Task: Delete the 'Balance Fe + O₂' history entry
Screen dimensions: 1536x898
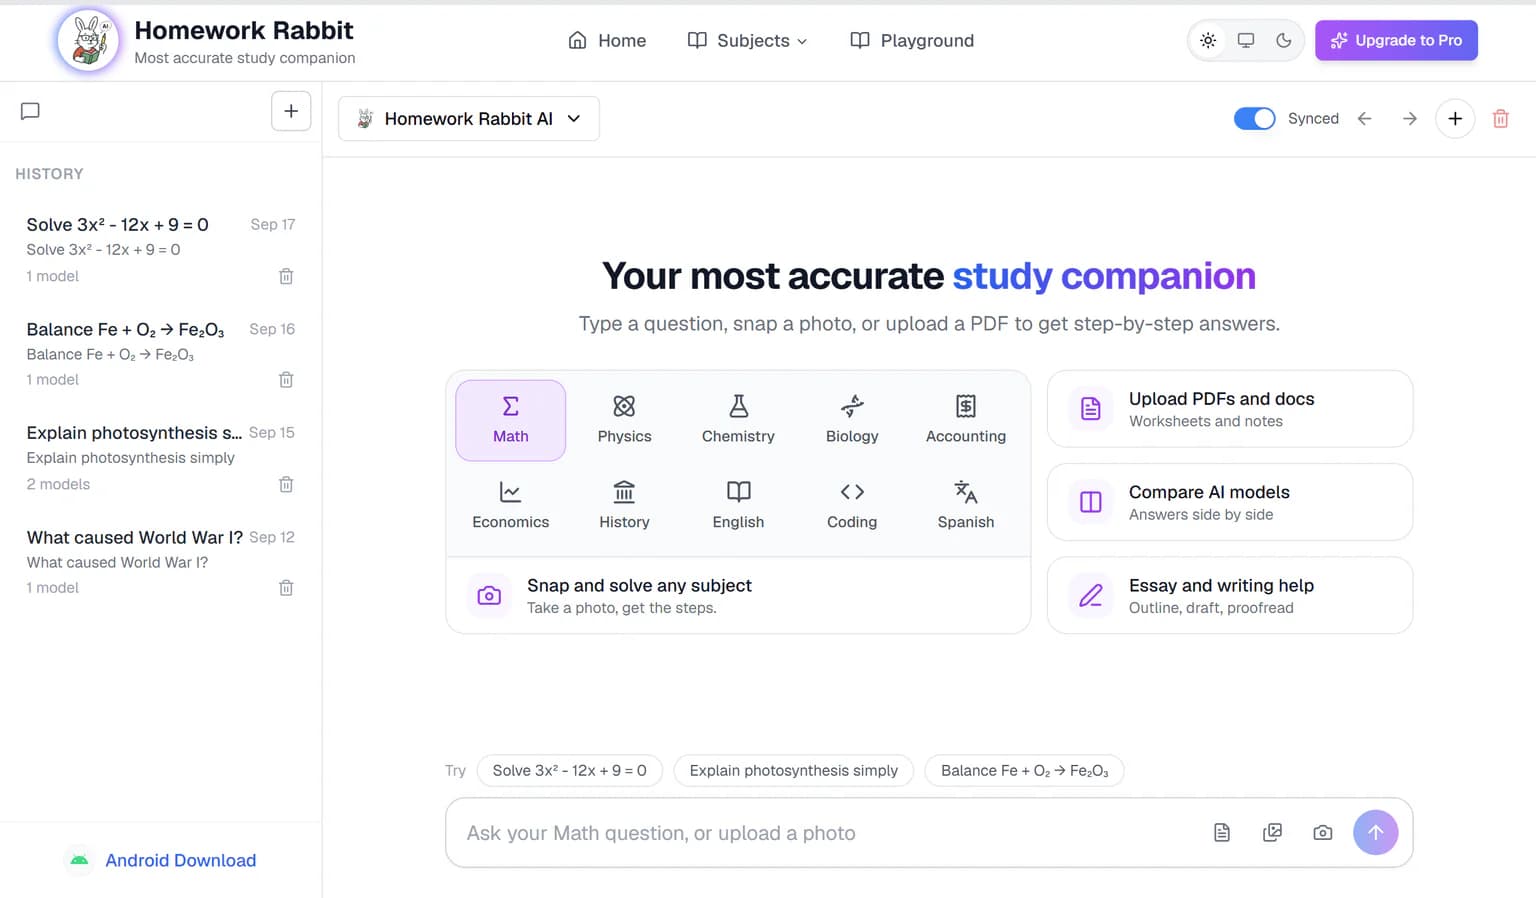Action: [x=286, y=380]
